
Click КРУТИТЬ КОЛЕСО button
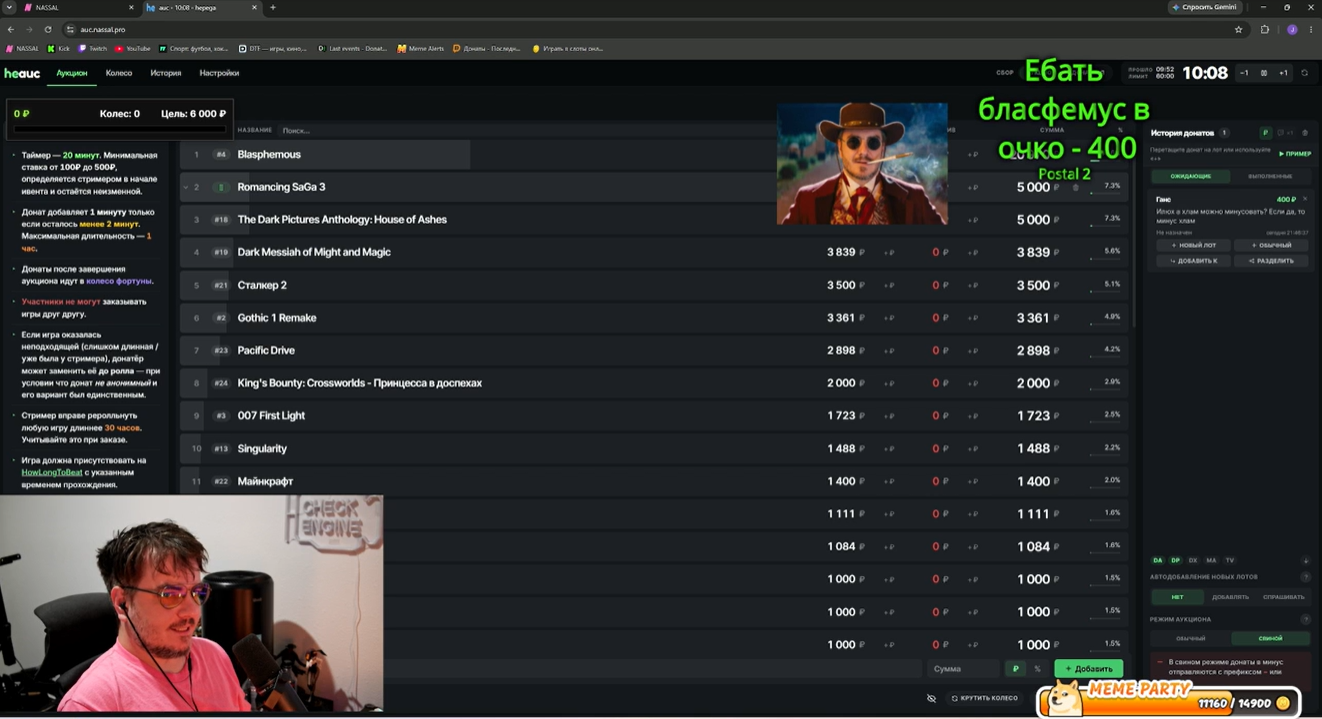click(x=985, y=698)
